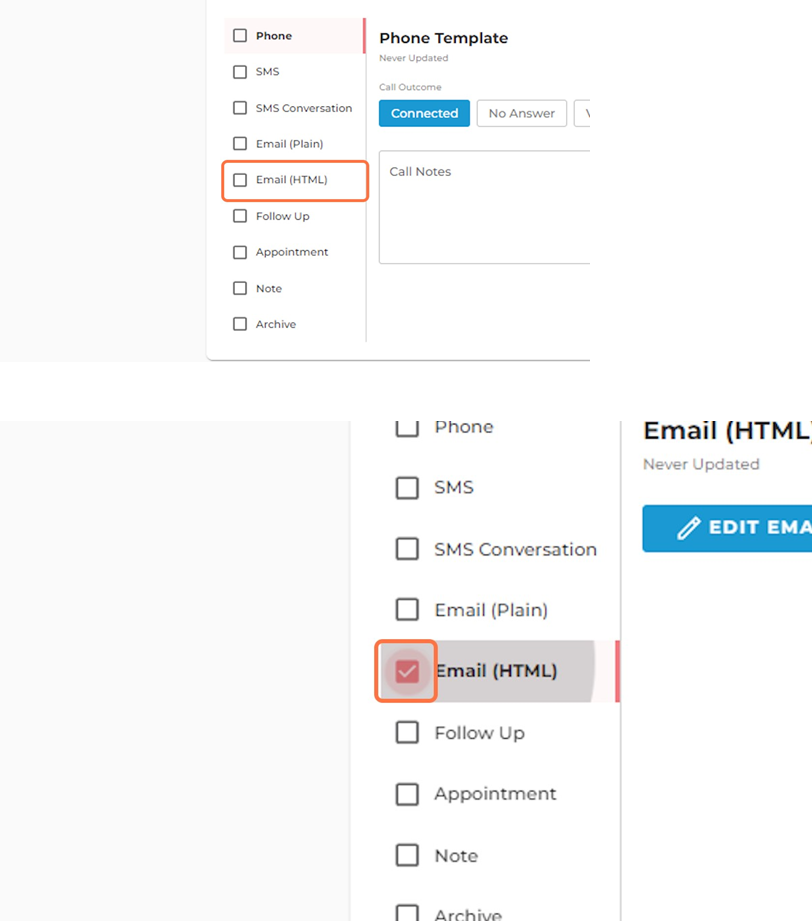This screenshot has width=812, height=921.
Task: Tick SMS checkbox in Email (HTML) template view
Action: [407, 488]
